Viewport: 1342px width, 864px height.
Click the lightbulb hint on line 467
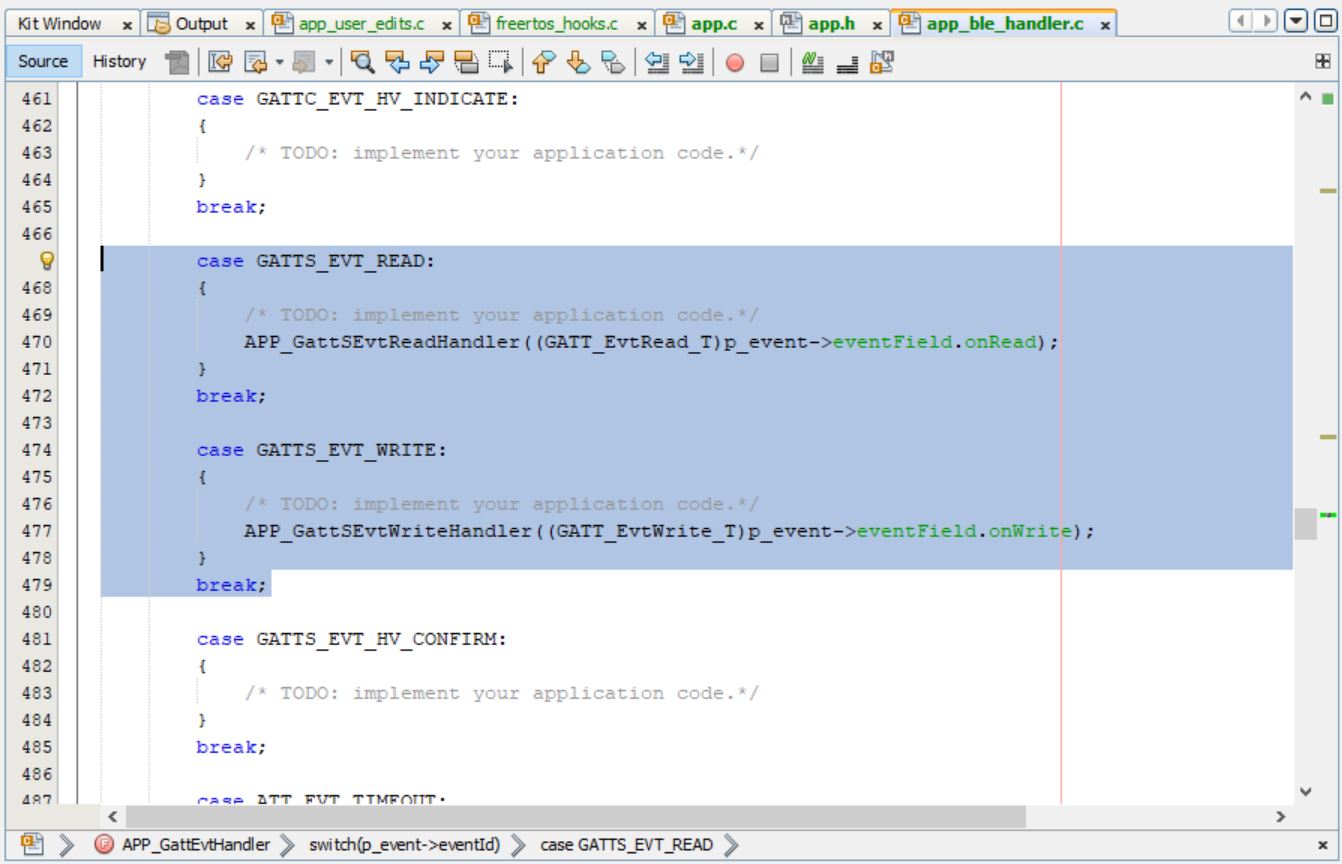pos(44,262)
